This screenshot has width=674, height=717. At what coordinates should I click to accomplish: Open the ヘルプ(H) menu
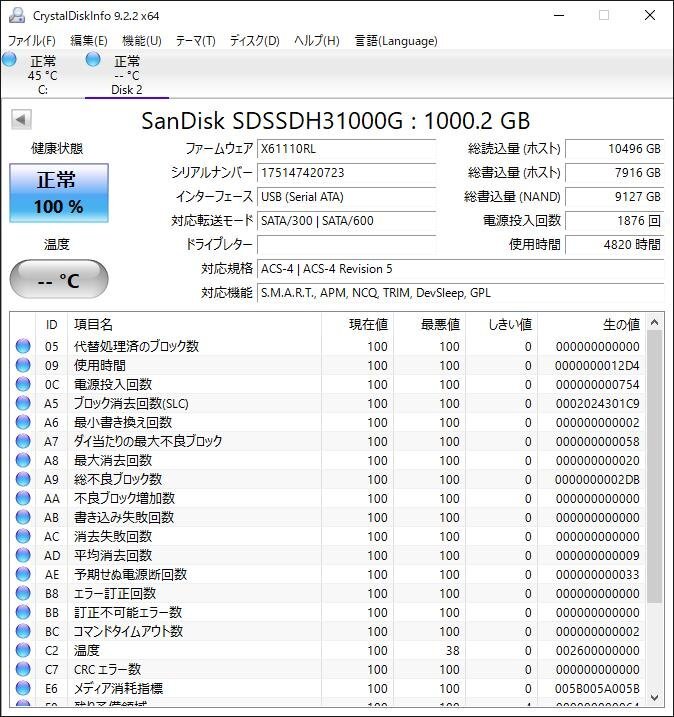tap(317, 41)
